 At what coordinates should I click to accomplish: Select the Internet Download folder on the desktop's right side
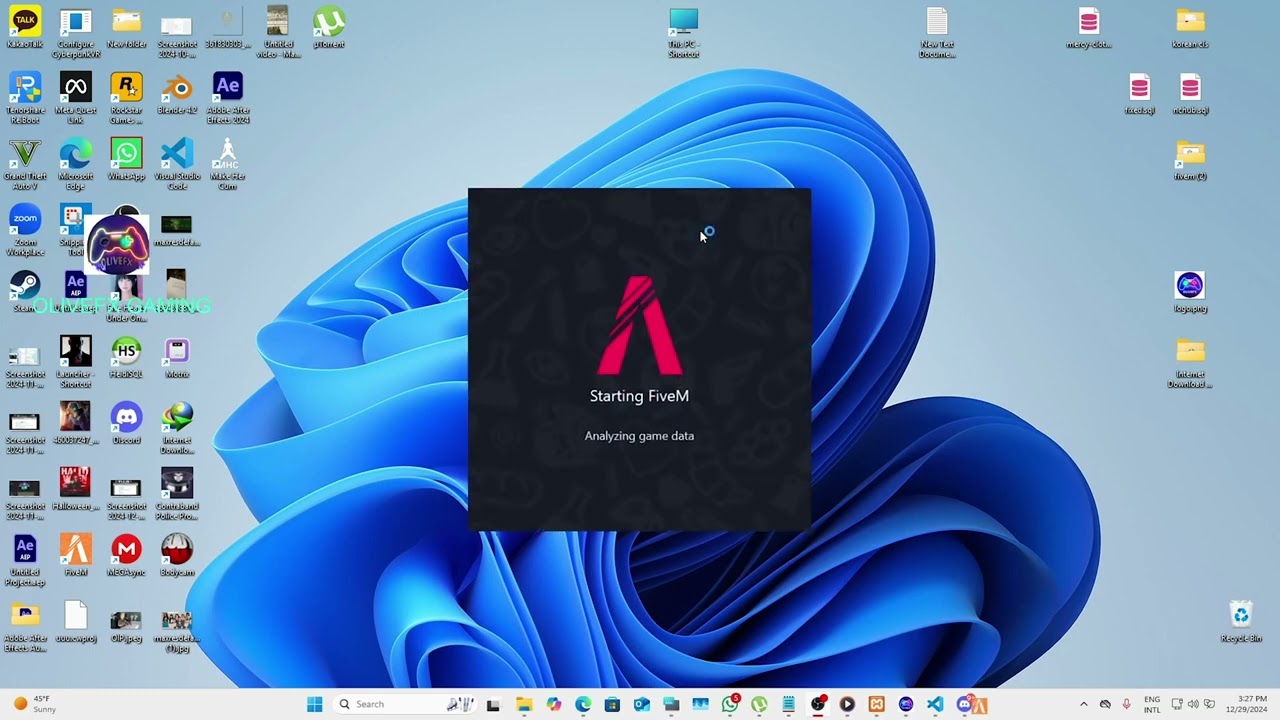pyautogui.click(x=1190, y=362)
